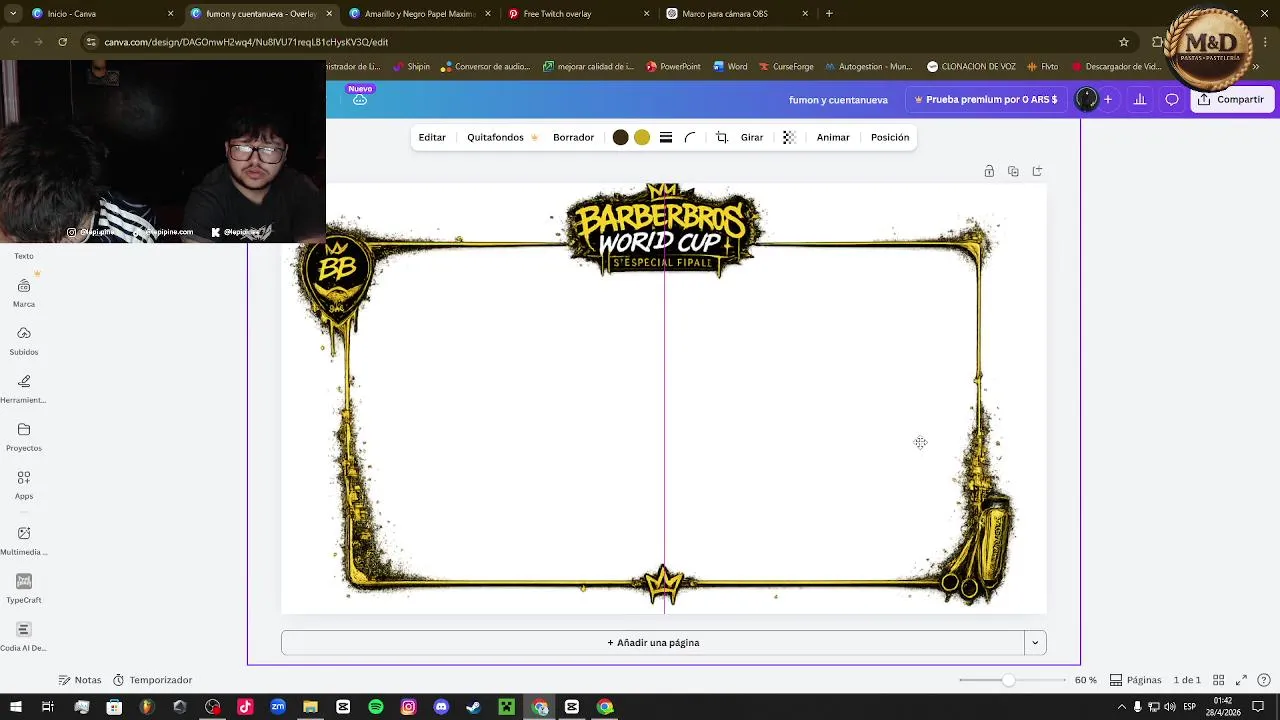
Task: Expand the add page dropdown arrow
Action: [1035, 643]
